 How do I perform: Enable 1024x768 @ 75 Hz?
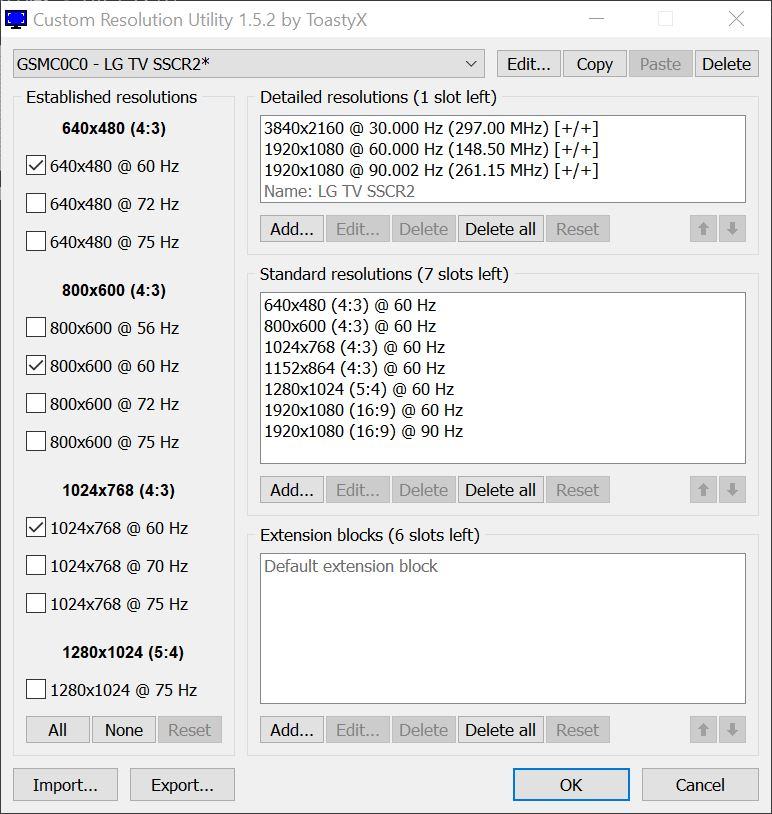pos(36,603)
